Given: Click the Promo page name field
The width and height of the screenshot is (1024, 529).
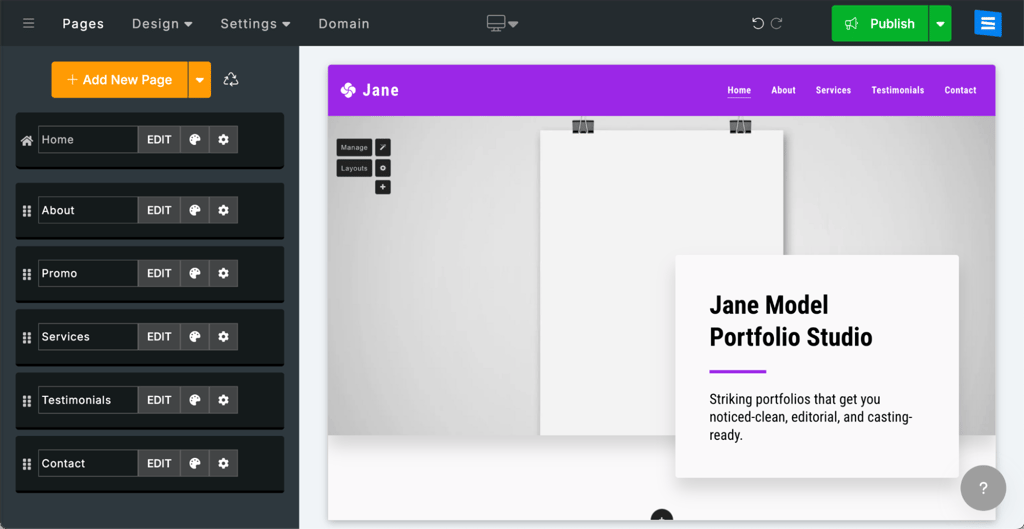Looking at the screenshot, I should (x=88, y=274).
